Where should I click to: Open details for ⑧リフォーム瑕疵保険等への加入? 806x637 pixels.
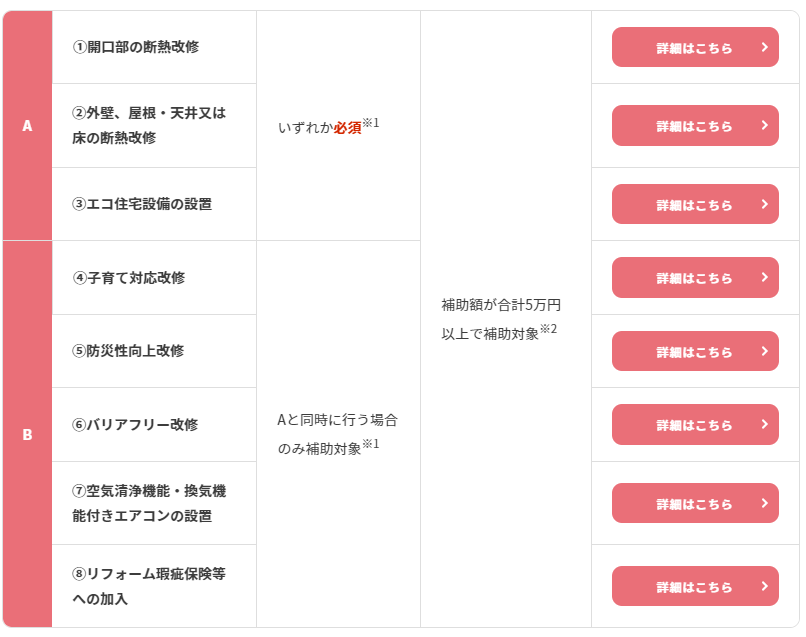click(x=694, y=587)
